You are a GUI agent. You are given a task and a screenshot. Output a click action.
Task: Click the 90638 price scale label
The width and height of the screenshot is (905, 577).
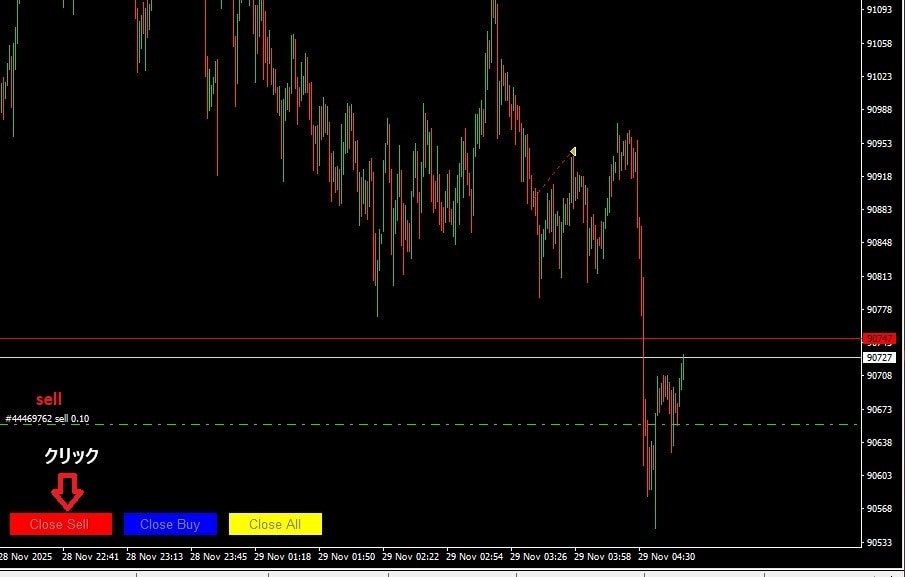[x=880, y=443]
